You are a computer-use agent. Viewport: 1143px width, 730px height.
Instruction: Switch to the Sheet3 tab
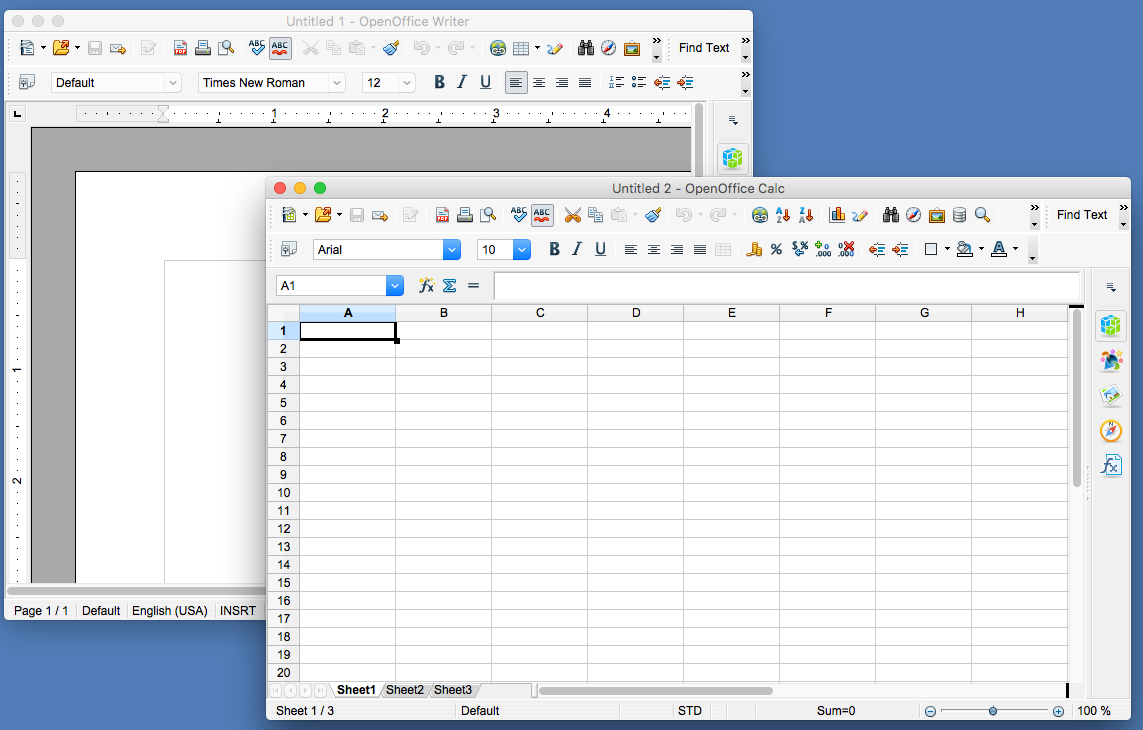pyautogui.click(x=452, y=690)
